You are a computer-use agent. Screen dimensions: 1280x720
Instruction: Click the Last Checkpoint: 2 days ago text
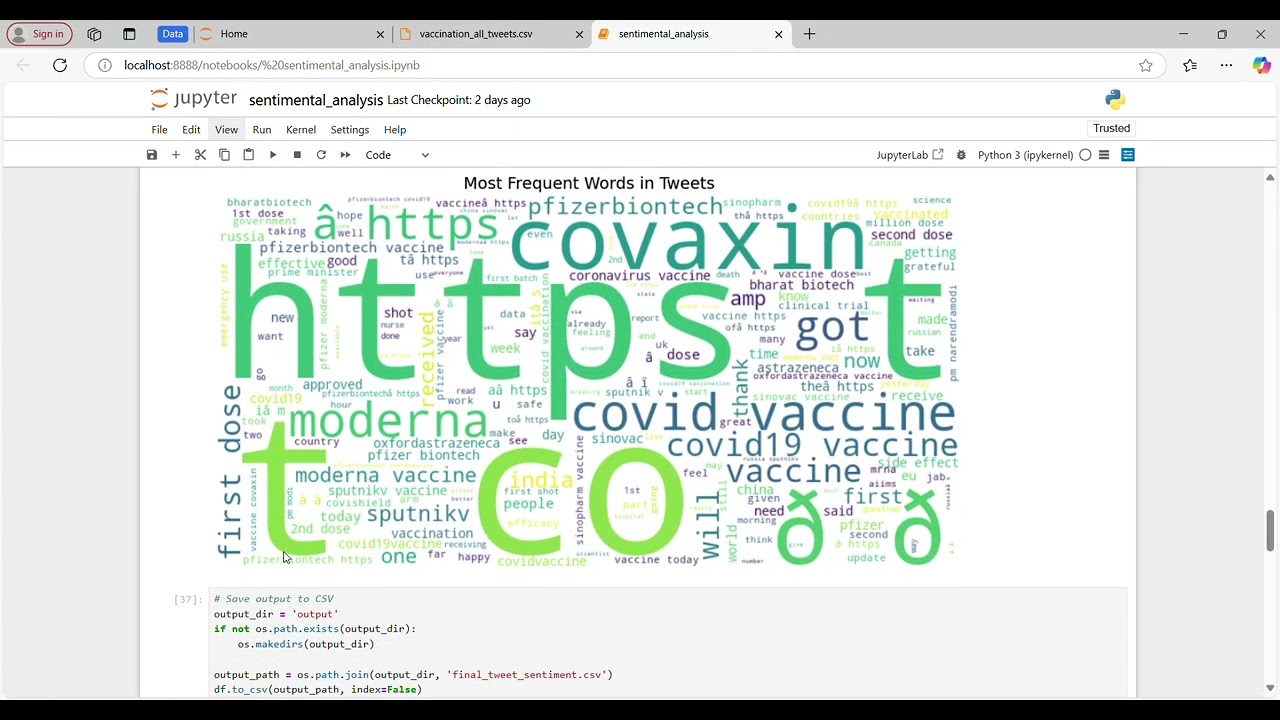(x=459, y=100)
